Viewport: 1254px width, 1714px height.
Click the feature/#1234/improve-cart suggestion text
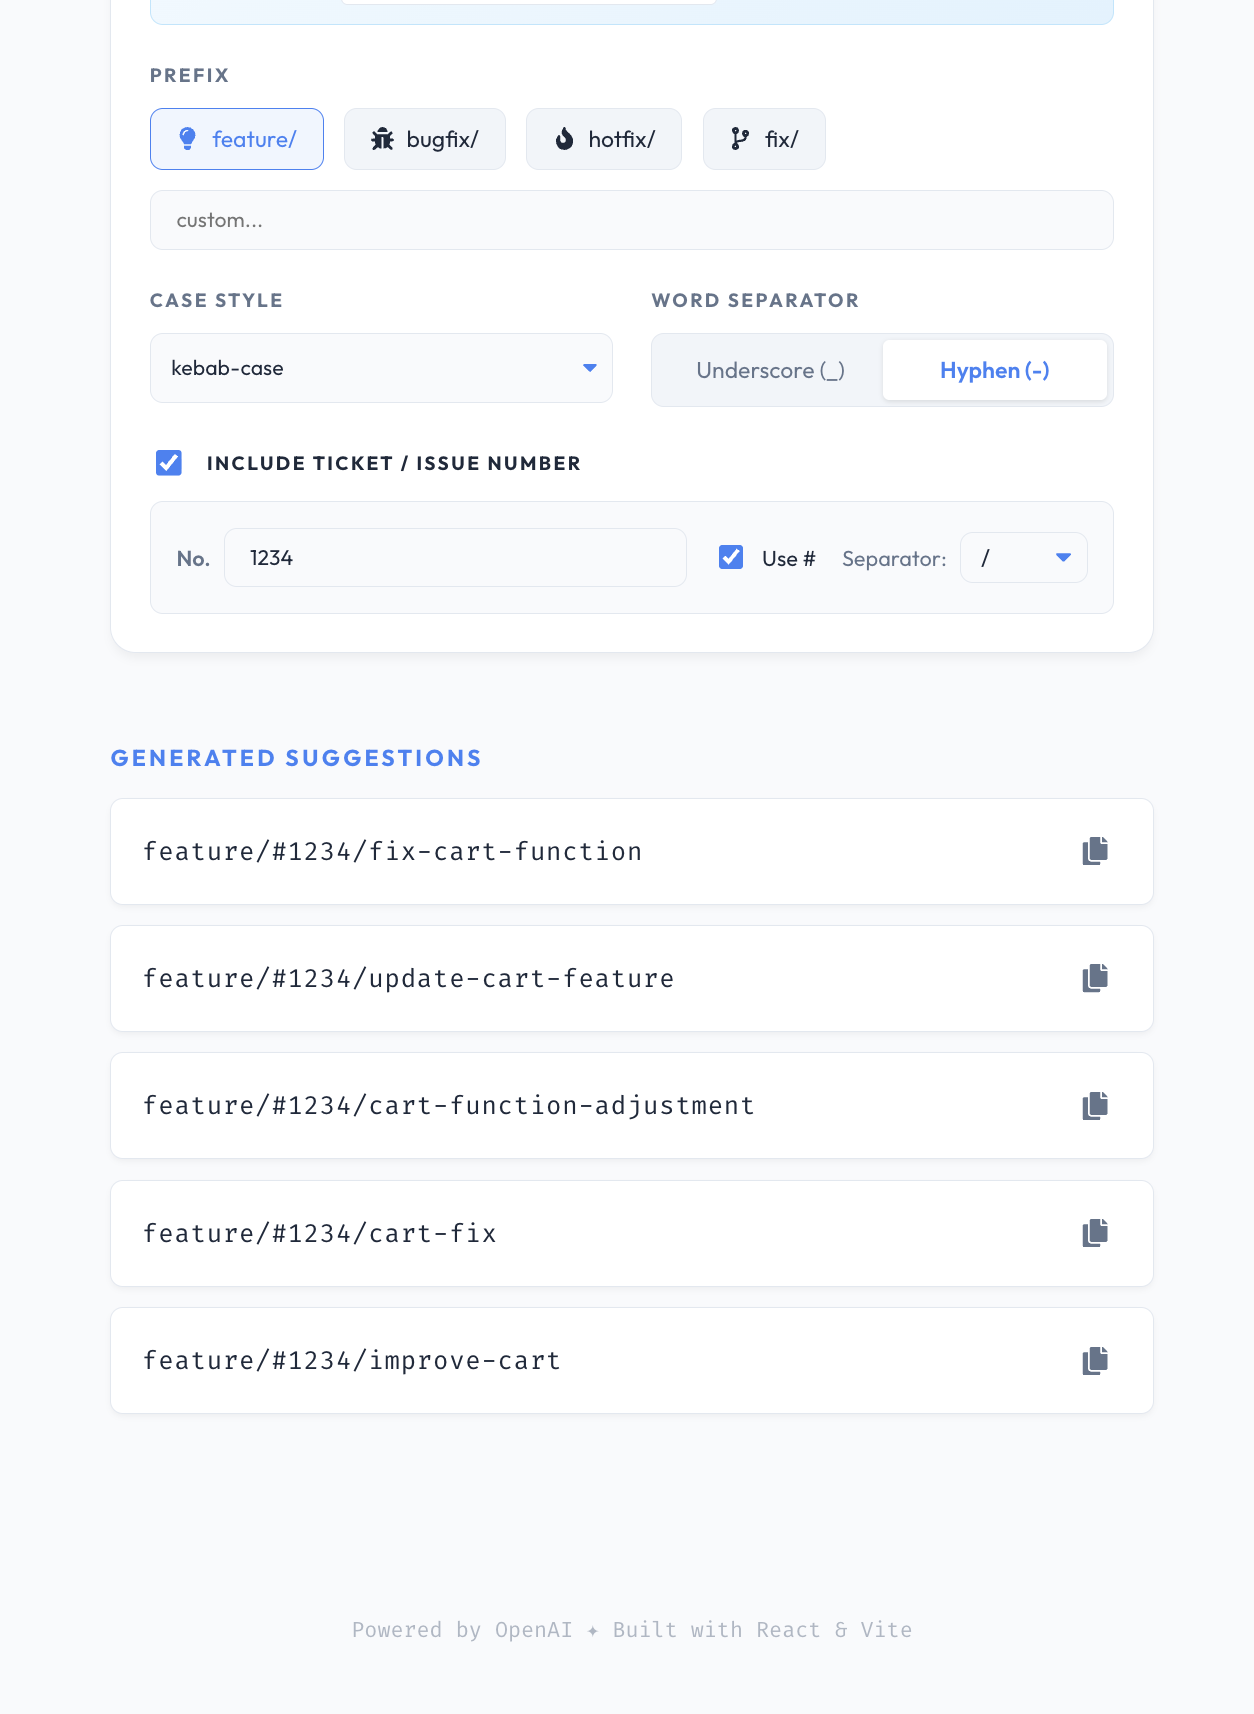click(x=352, y=1360)
